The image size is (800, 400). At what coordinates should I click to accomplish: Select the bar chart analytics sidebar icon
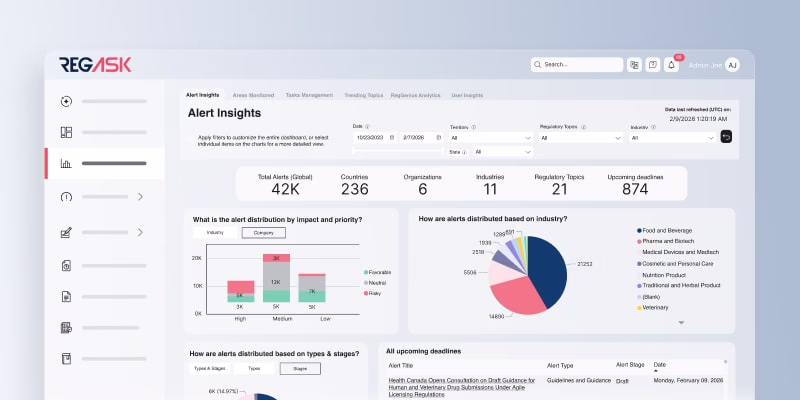pos(66,163)
